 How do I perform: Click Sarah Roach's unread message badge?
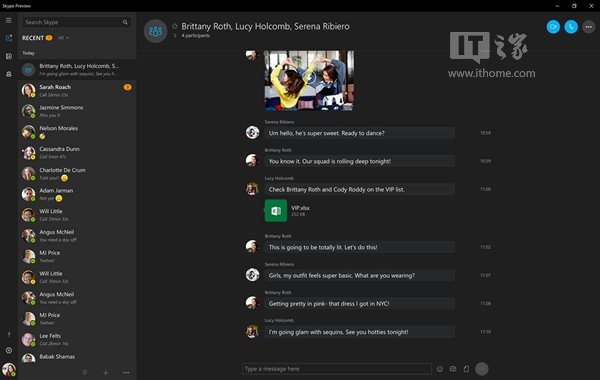[127, 87]
